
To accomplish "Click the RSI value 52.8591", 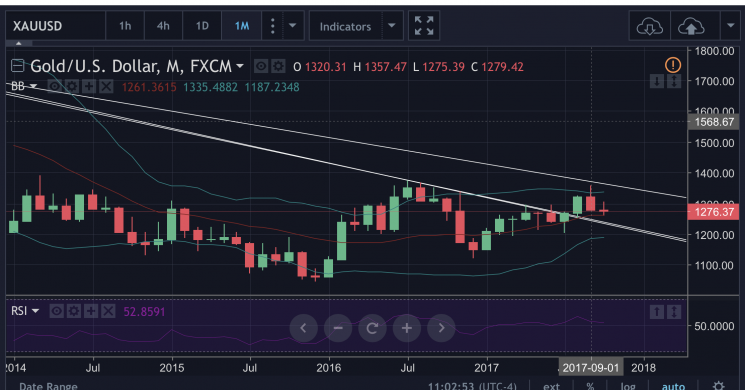I will point(144,312).
